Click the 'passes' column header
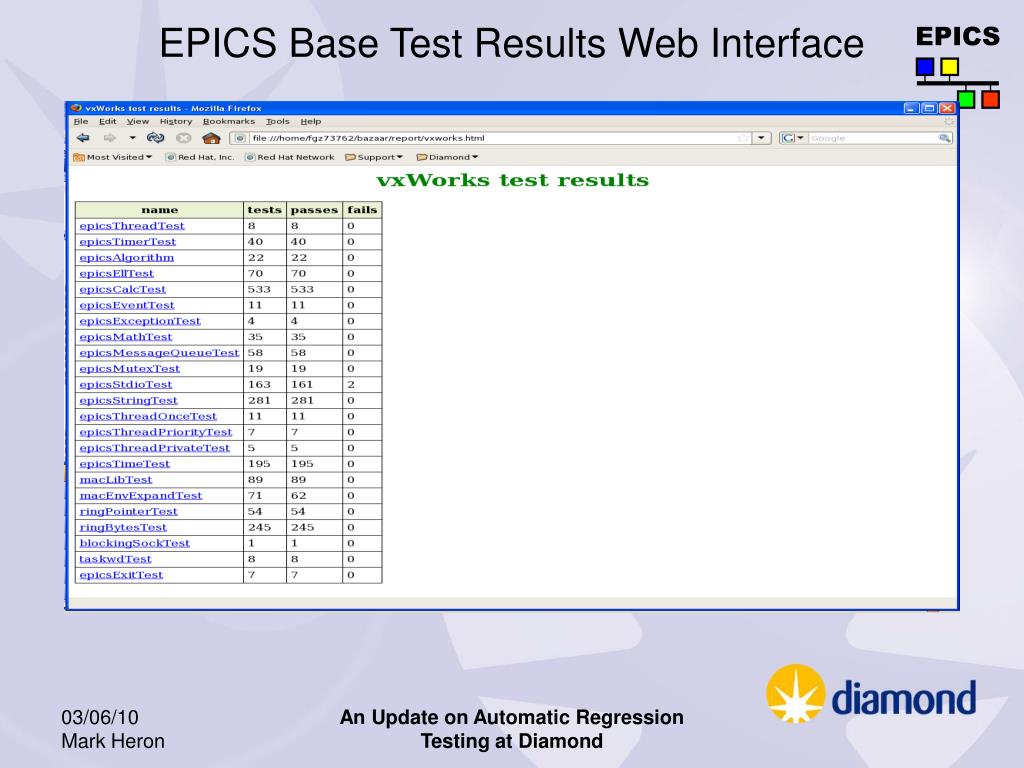Viewport: 1024px width, 768px height. point(314,210)
